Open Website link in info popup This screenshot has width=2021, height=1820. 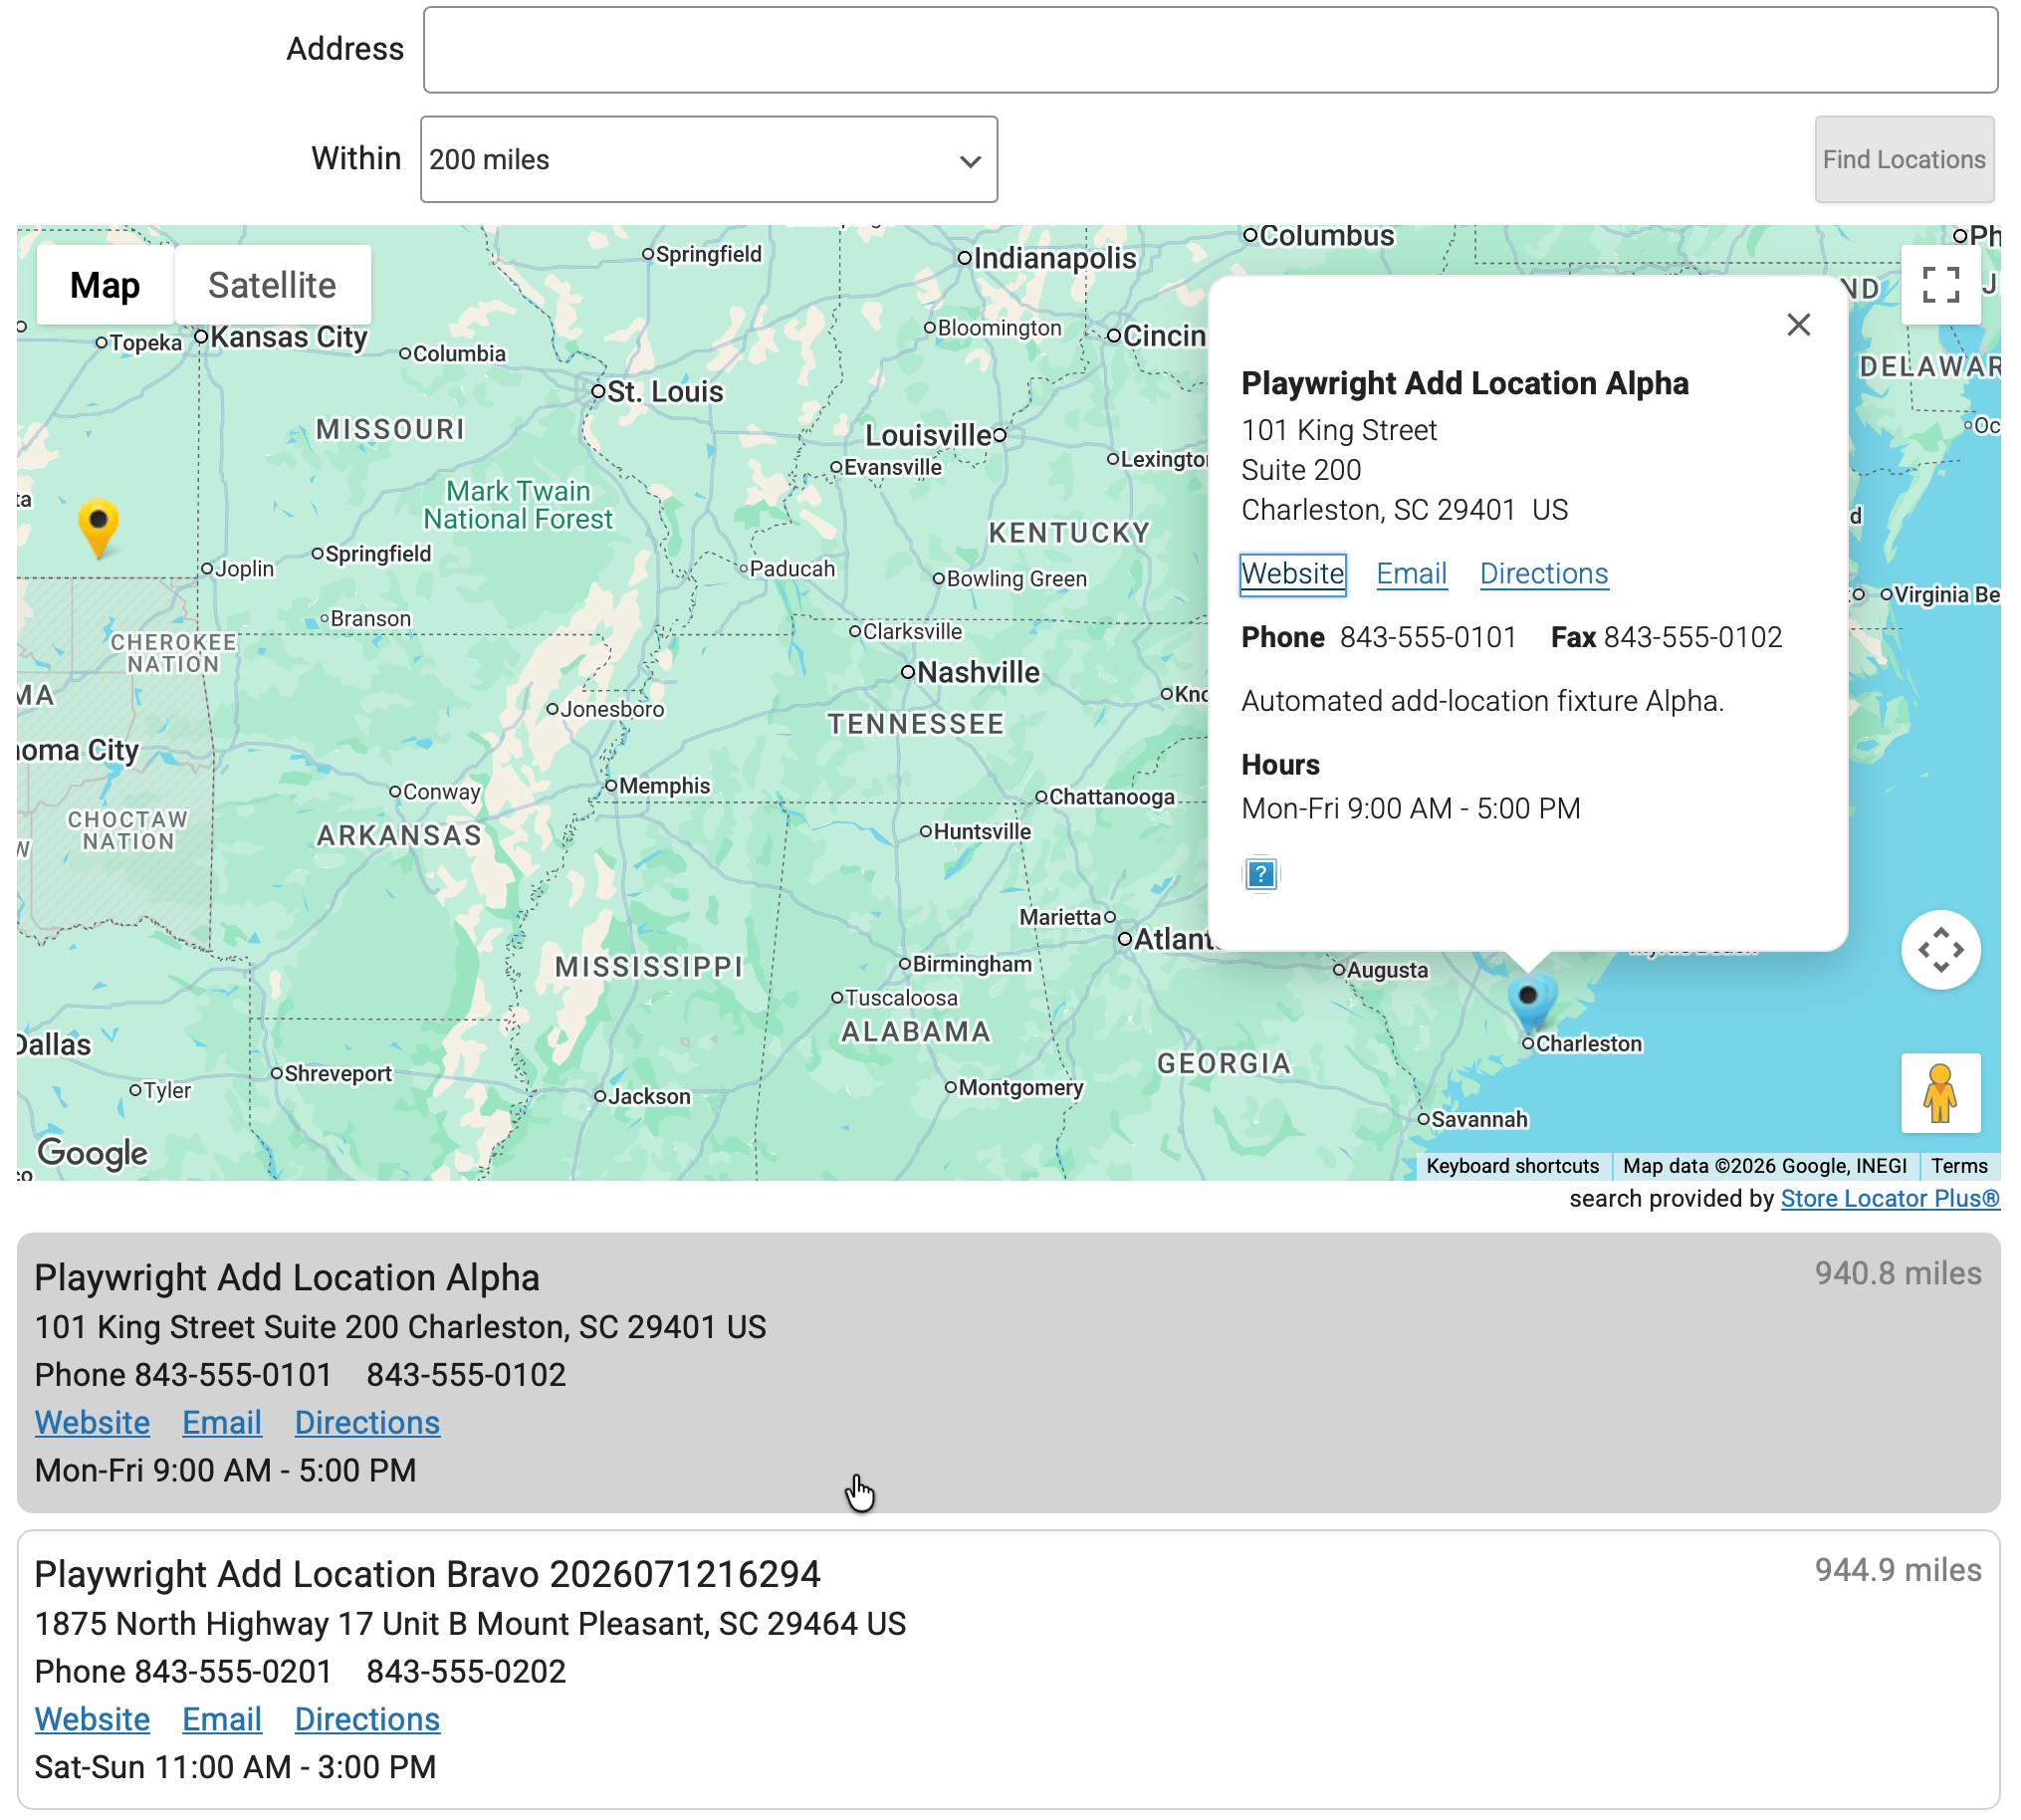(1292, 574)
